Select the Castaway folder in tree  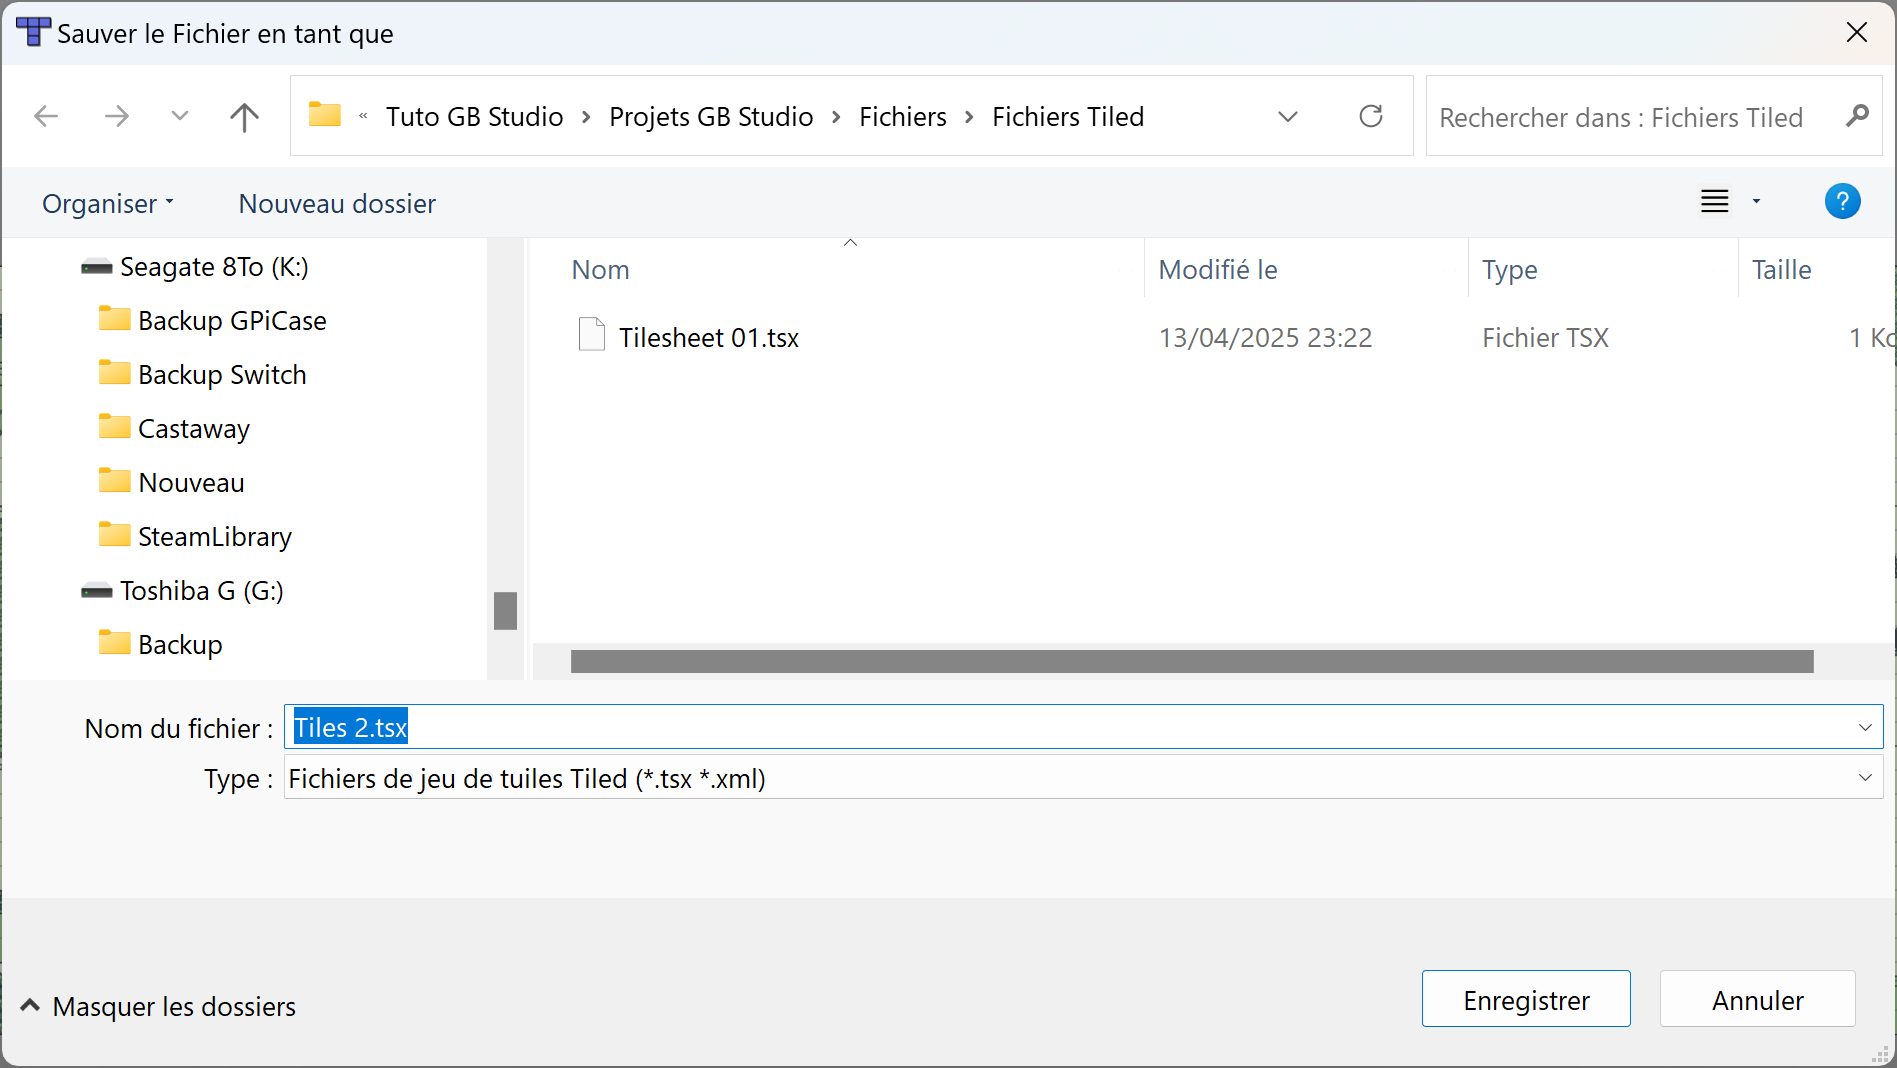pyautogui.click(x=194, y=429)
